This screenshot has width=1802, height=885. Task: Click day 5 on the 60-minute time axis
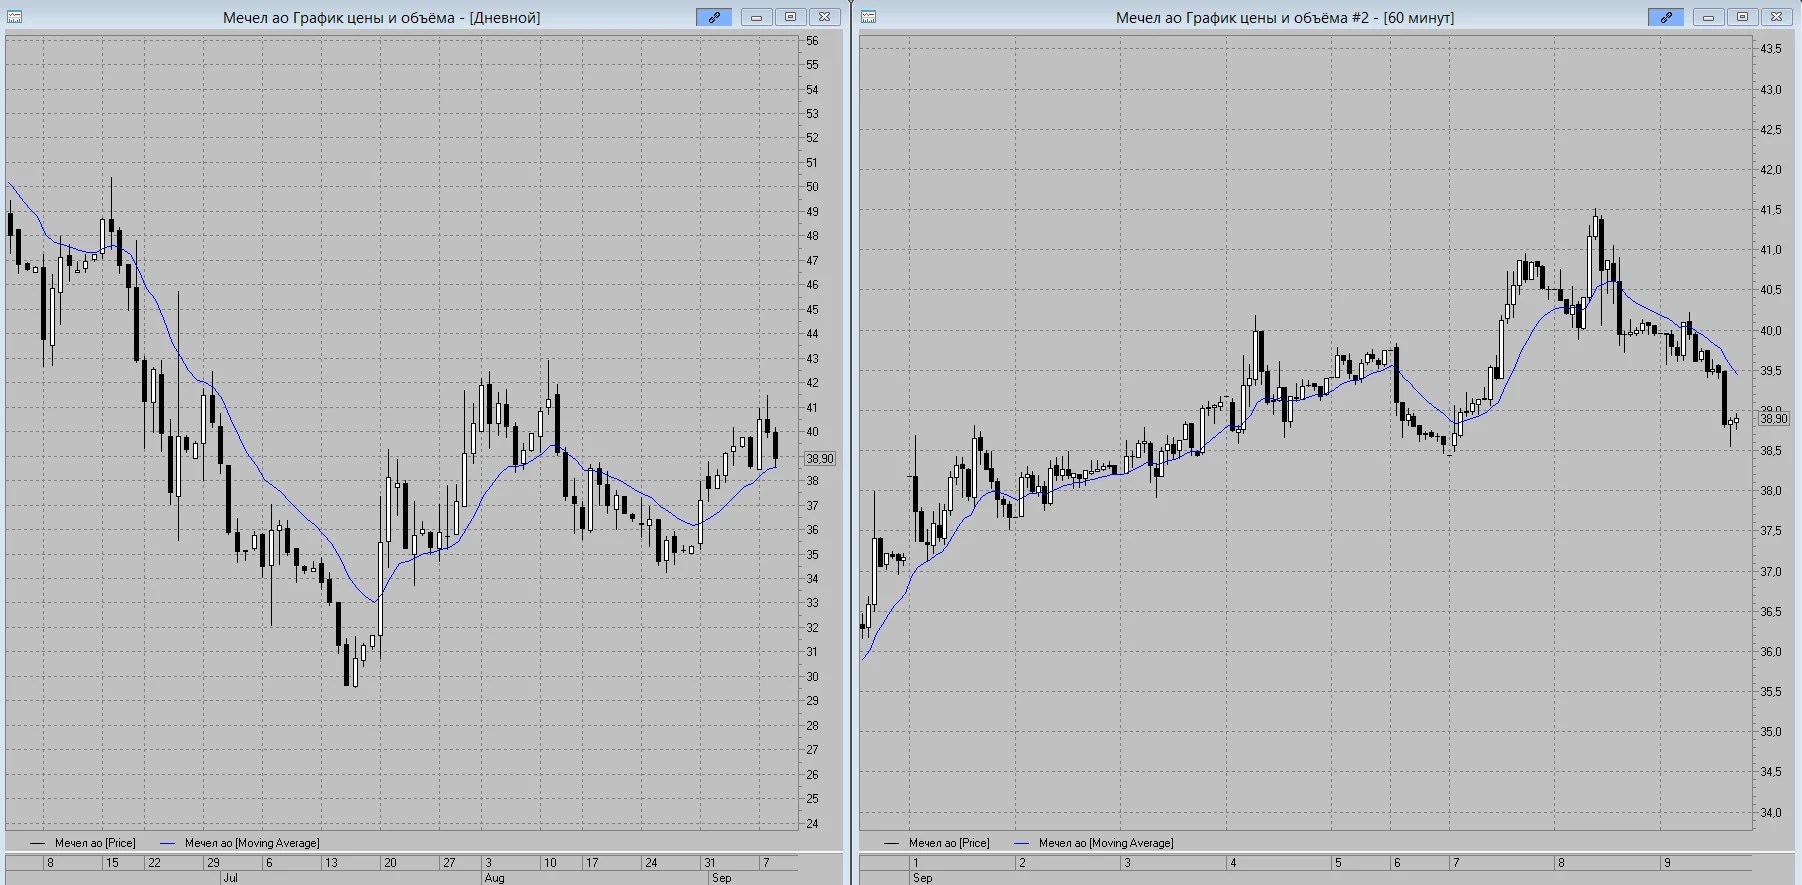tap(1338, 863)
